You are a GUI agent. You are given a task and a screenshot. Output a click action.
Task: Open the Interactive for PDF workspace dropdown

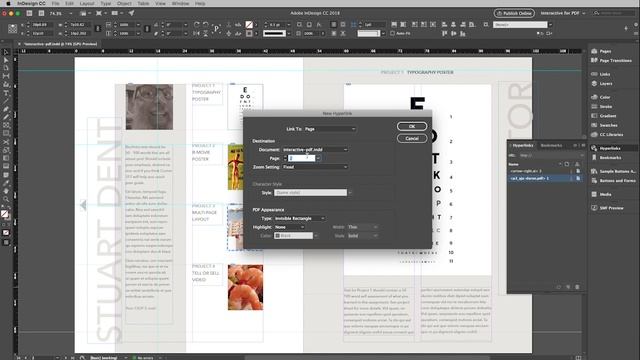[563, 13]
